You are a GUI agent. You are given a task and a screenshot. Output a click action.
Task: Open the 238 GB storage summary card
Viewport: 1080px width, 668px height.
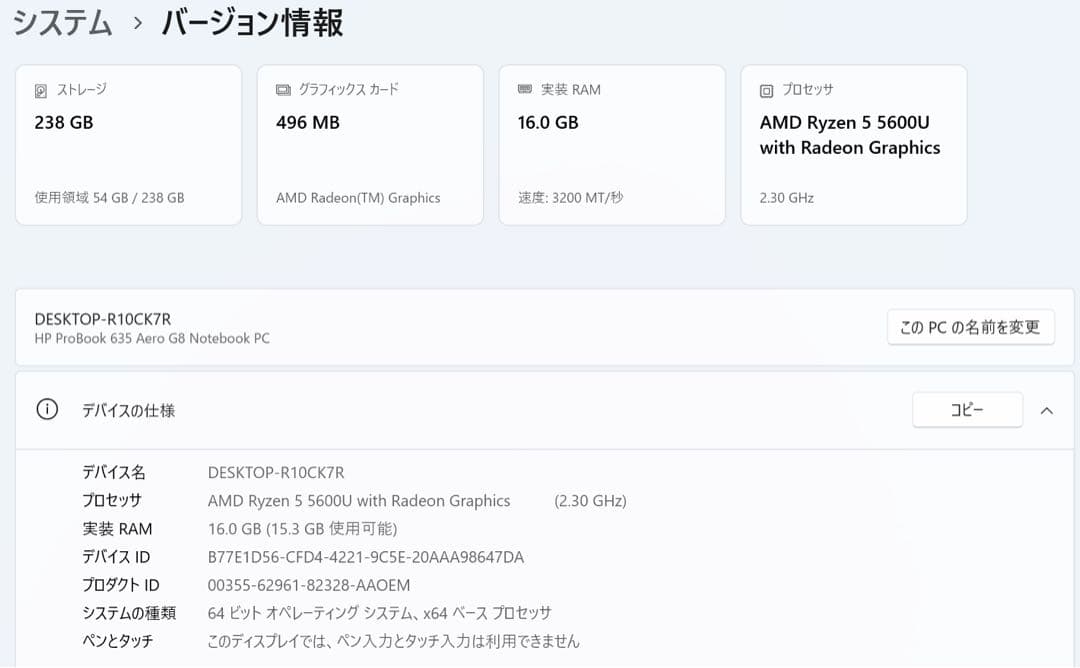tap(128, 144)
